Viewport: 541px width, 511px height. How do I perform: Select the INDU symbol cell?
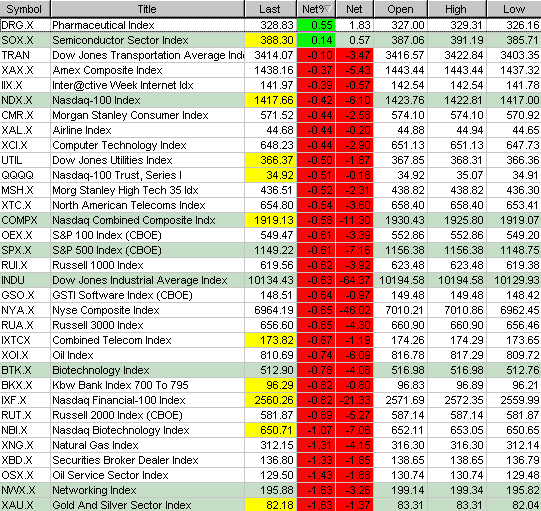[x=25, y=280]
